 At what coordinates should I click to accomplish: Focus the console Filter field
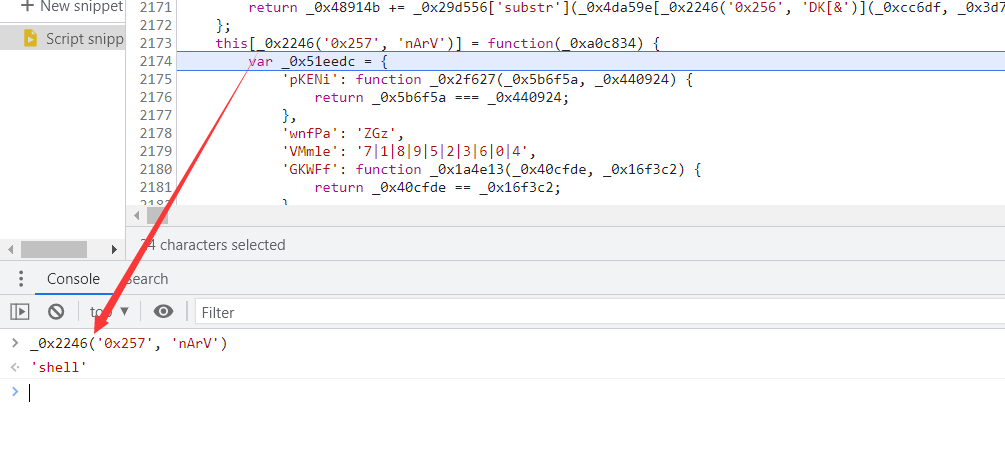click(x=599, y=312)
